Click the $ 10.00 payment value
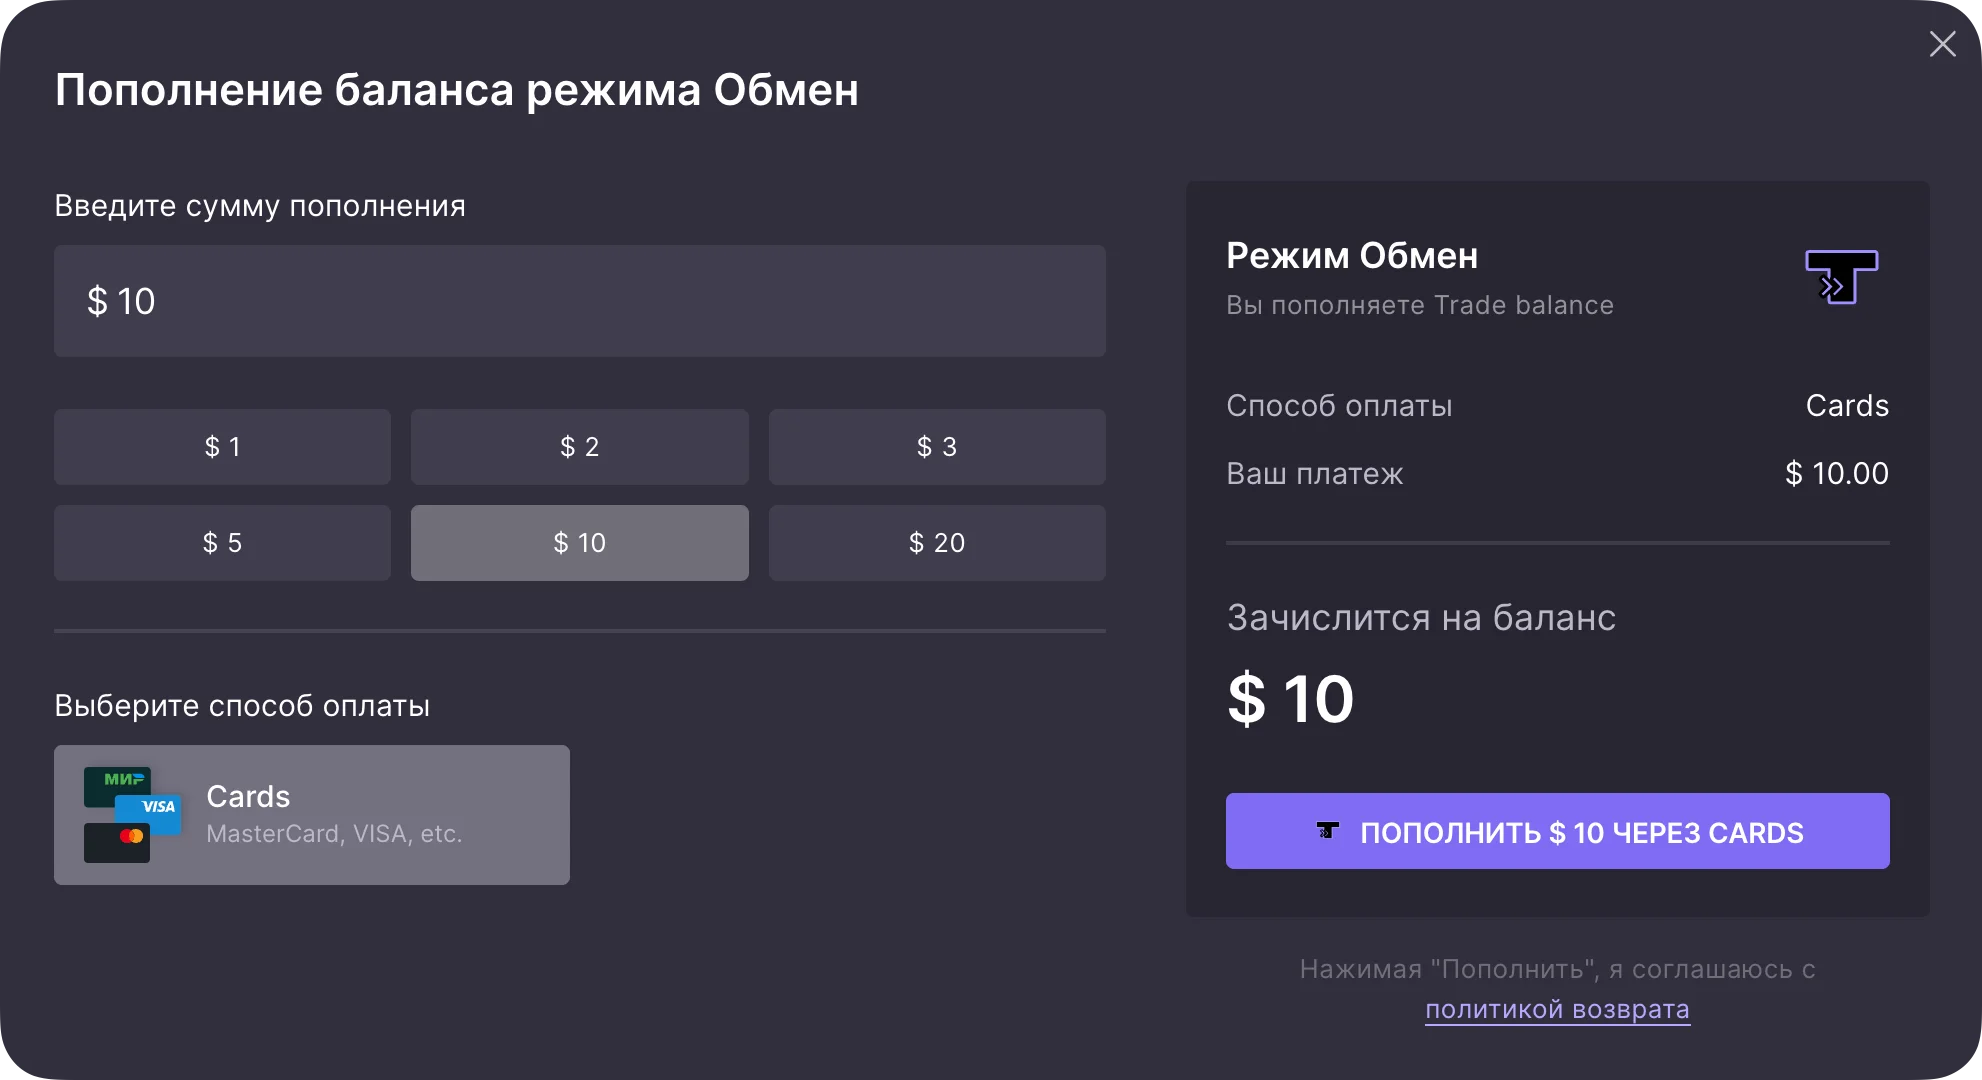 (x=1836, y=473)
